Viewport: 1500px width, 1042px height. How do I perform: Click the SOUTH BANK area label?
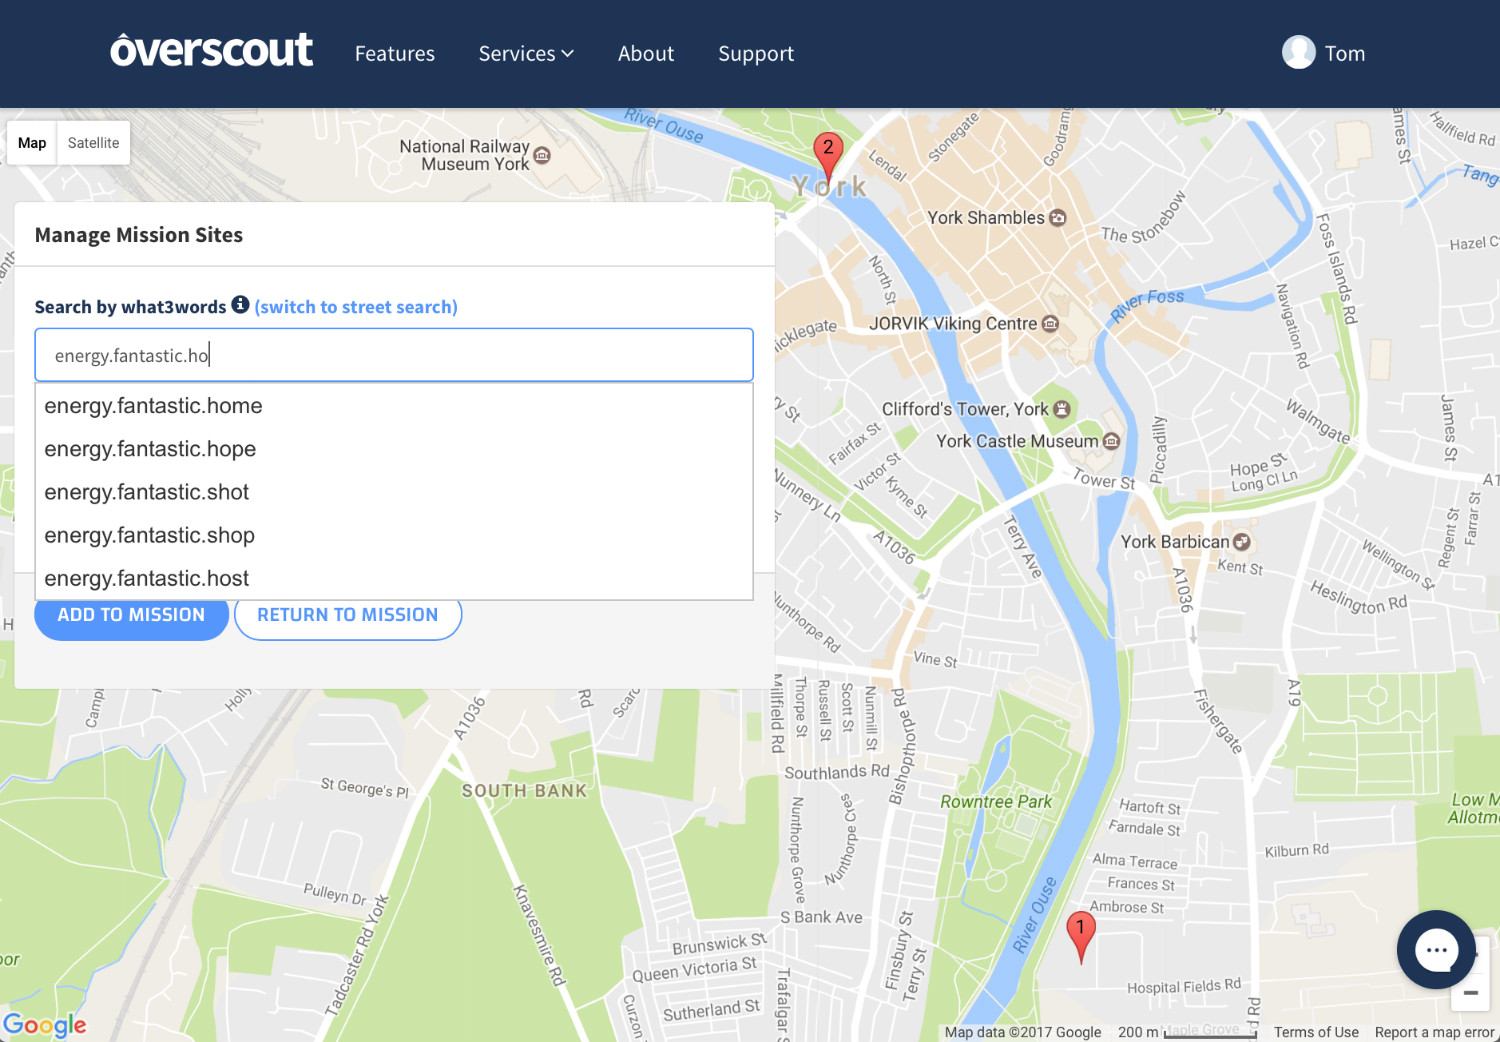tap(524, 791)
